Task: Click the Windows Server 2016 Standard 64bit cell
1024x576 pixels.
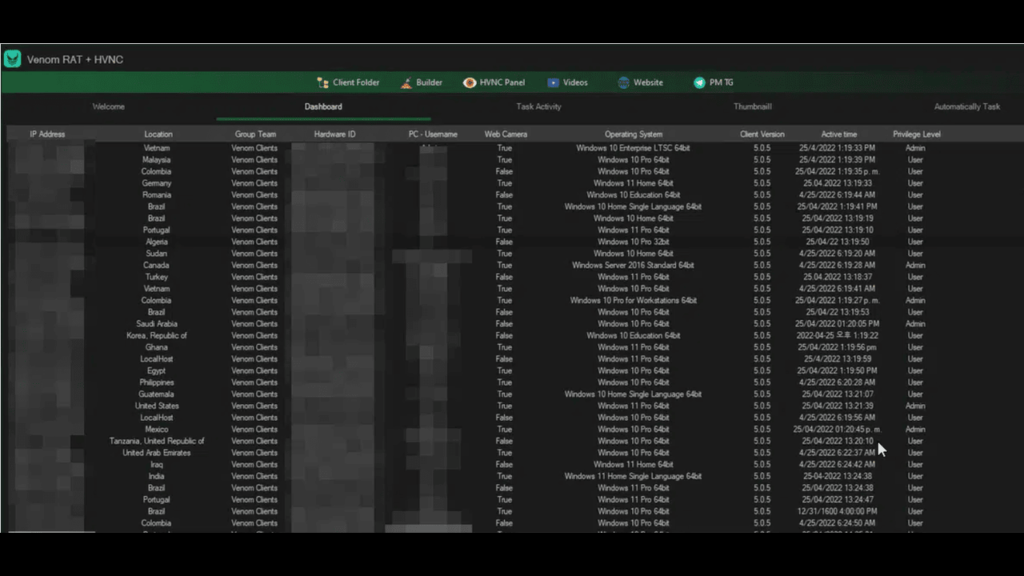Action: point(633,265)
